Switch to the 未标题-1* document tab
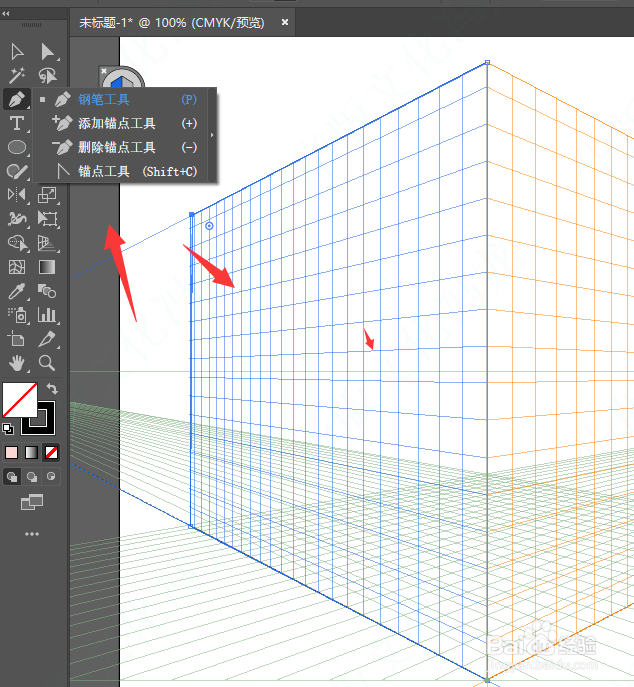Viewport: 634px width, 687px height. click(172, 22)
